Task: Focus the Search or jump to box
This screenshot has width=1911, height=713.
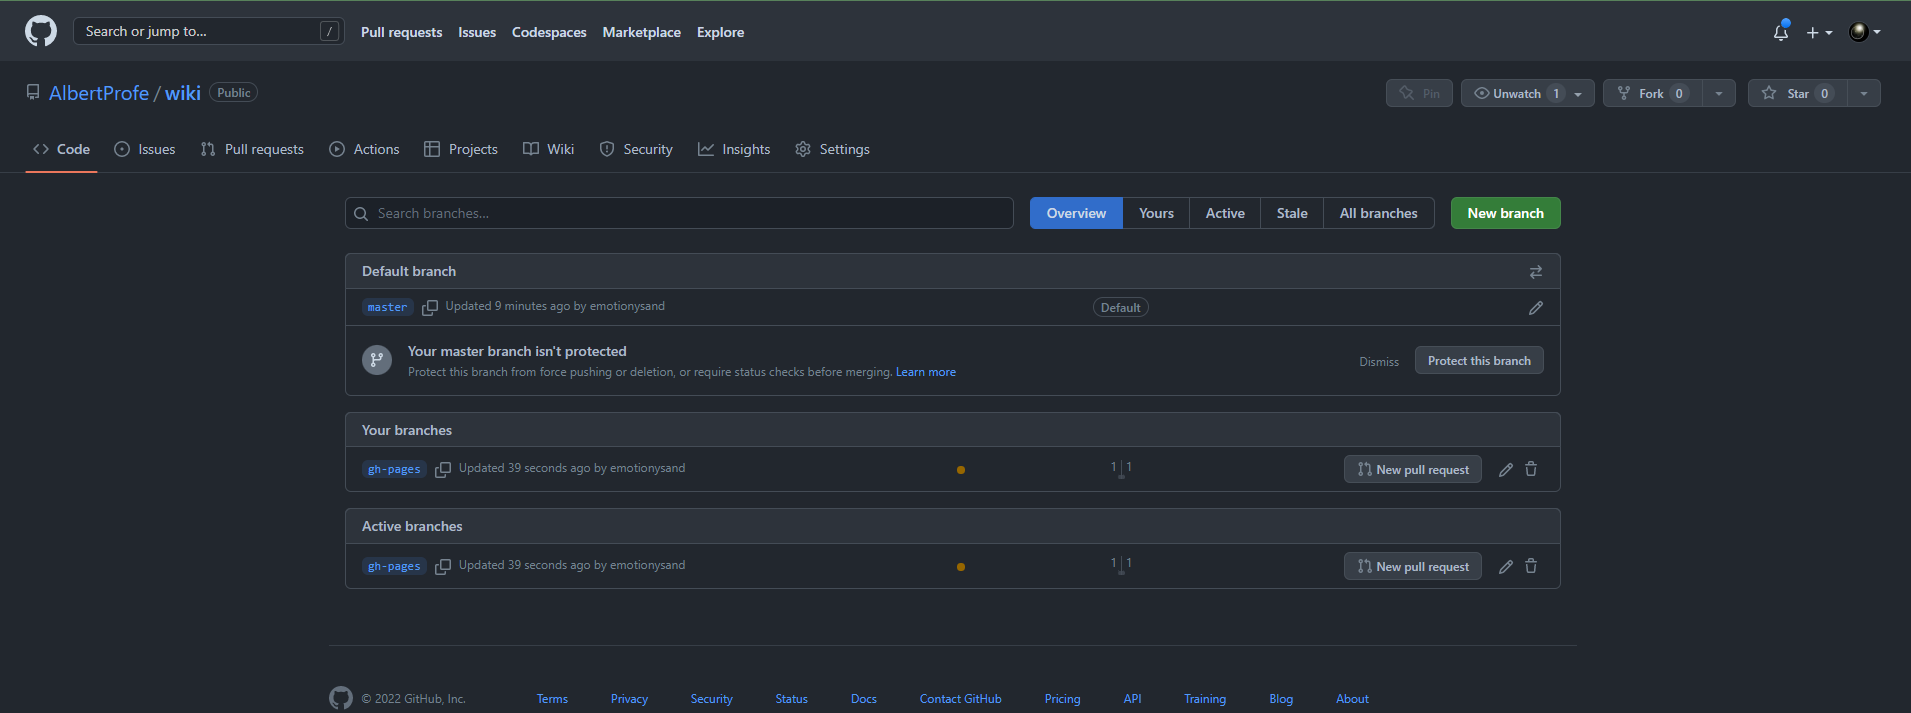Action: point(209,31)
